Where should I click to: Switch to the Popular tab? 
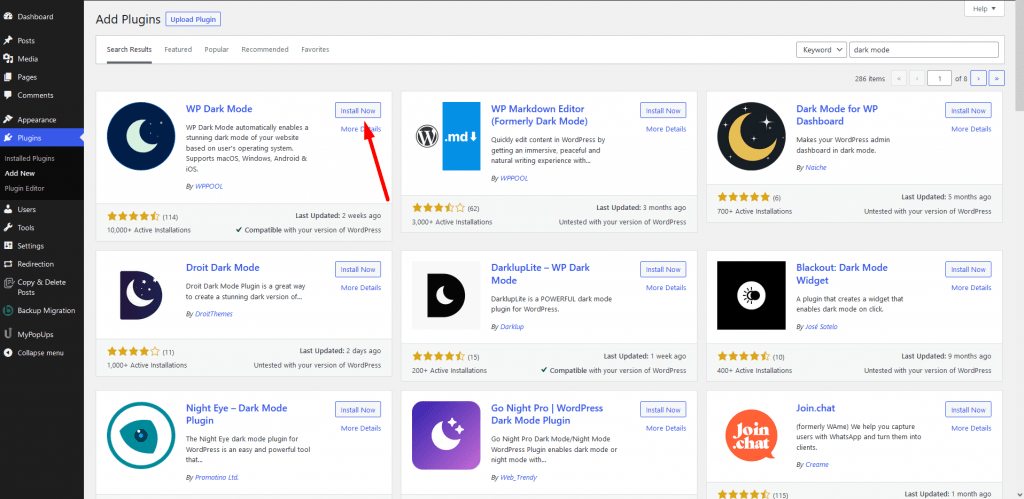(x=216, y=50)
